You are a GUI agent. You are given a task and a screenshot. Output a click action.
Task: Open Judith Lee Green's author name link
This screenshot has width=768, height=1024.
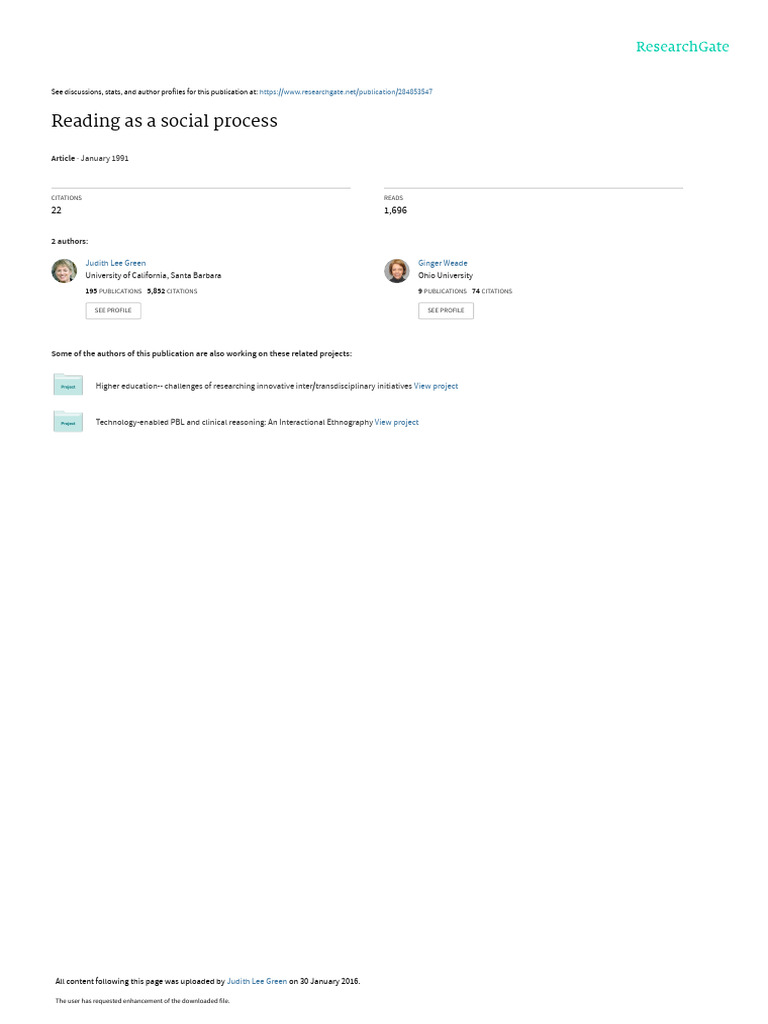tap(116, 263)
